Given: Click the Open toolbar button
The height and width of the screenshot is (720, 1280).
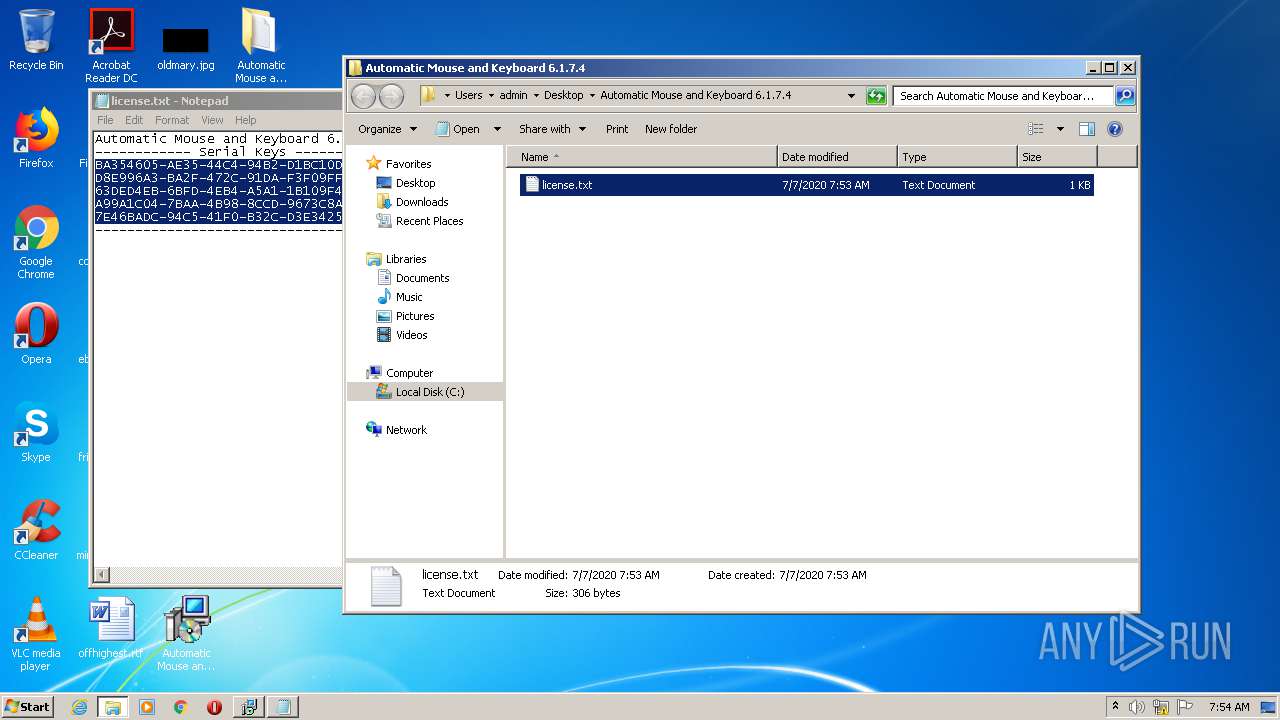Looking at the screenshot, I should click(457, 129).
